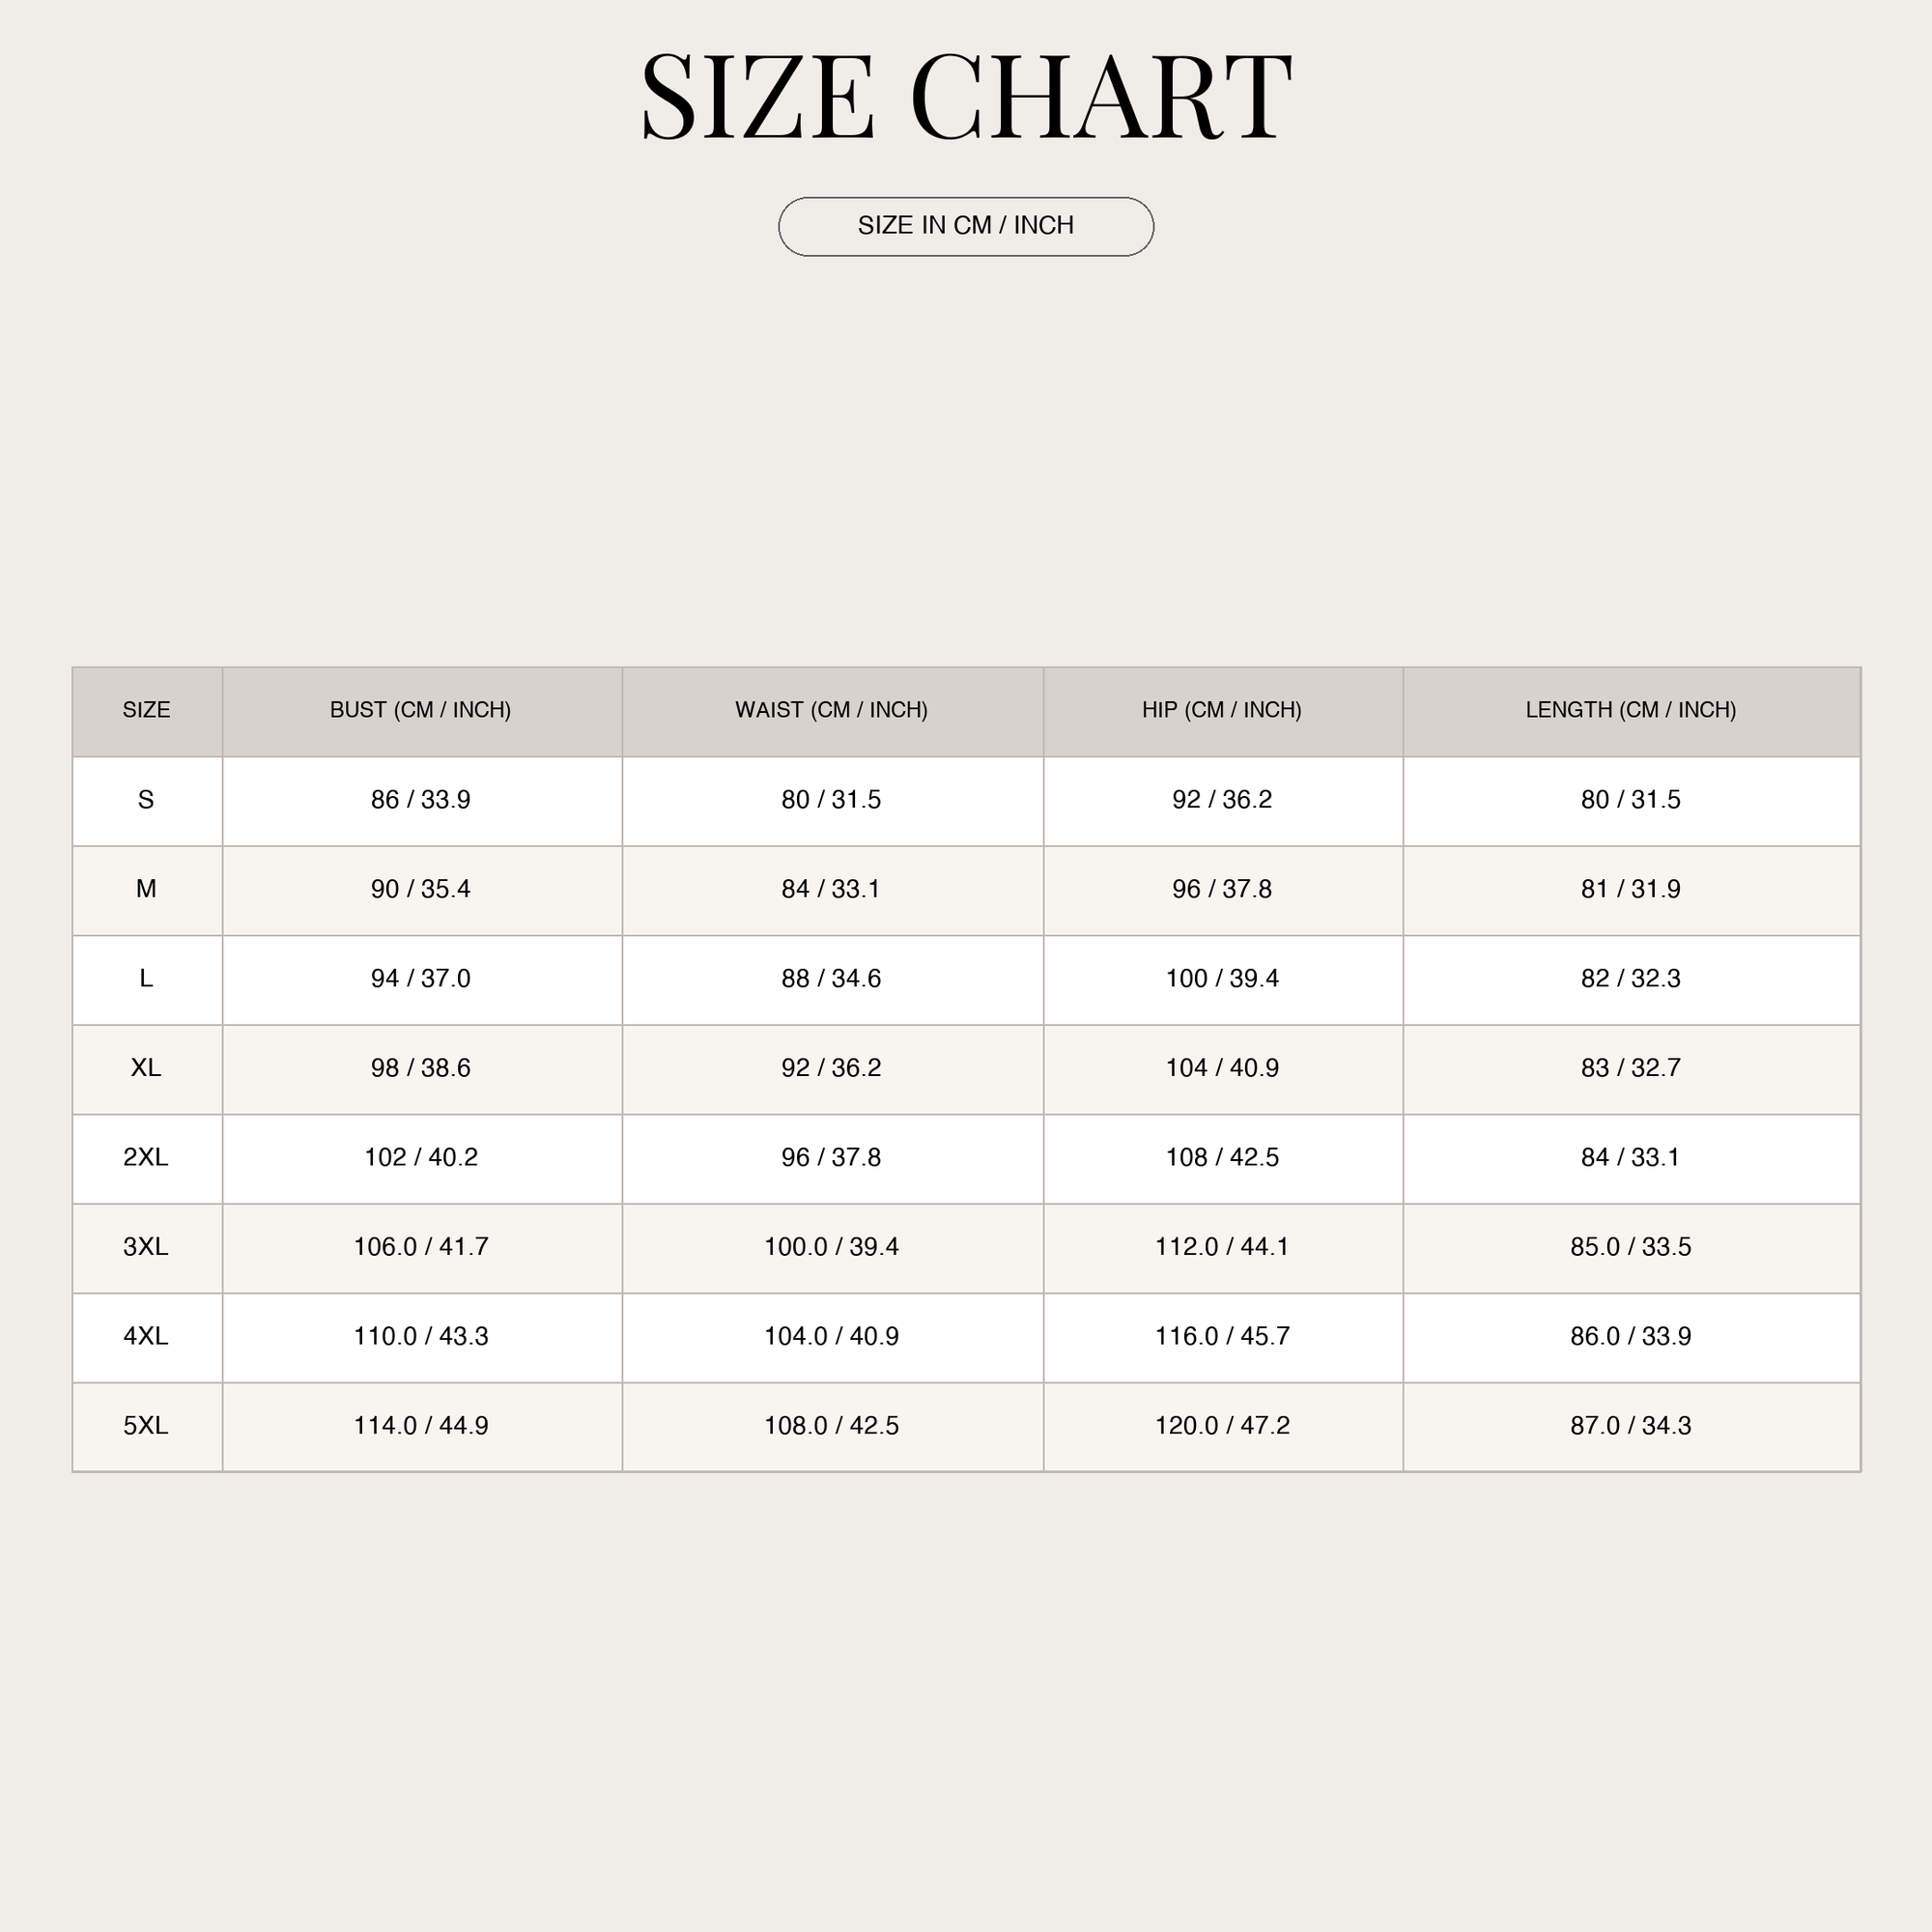Select the BUST (CM / INCH) column header
The image size is (1932, 1932).
(421, 710)
